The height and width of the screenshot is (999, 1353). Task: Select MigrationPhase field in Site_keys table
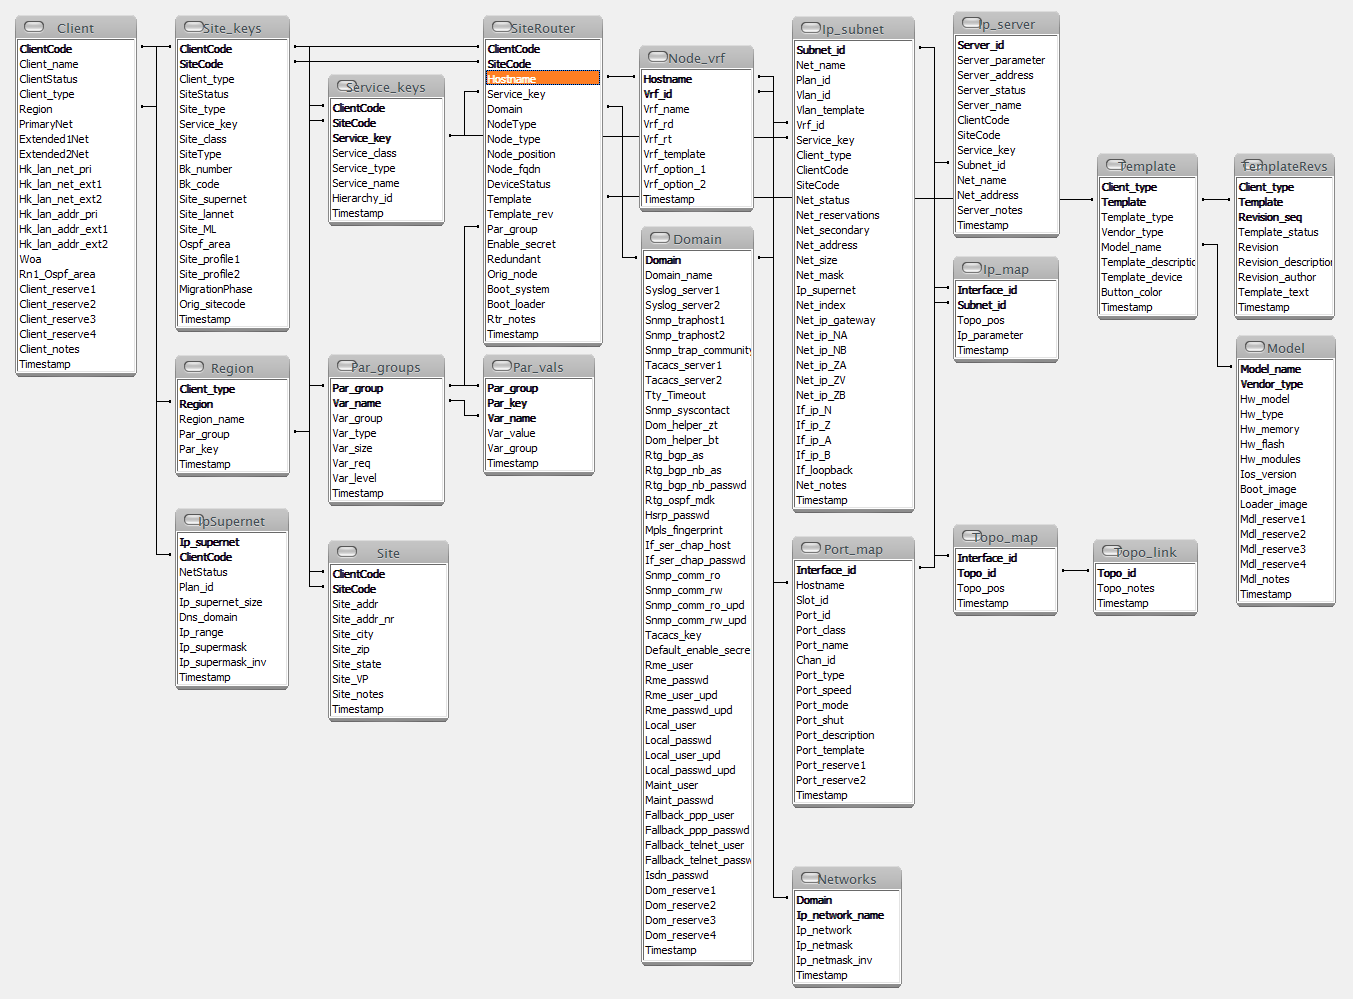[x=215, y=289]
